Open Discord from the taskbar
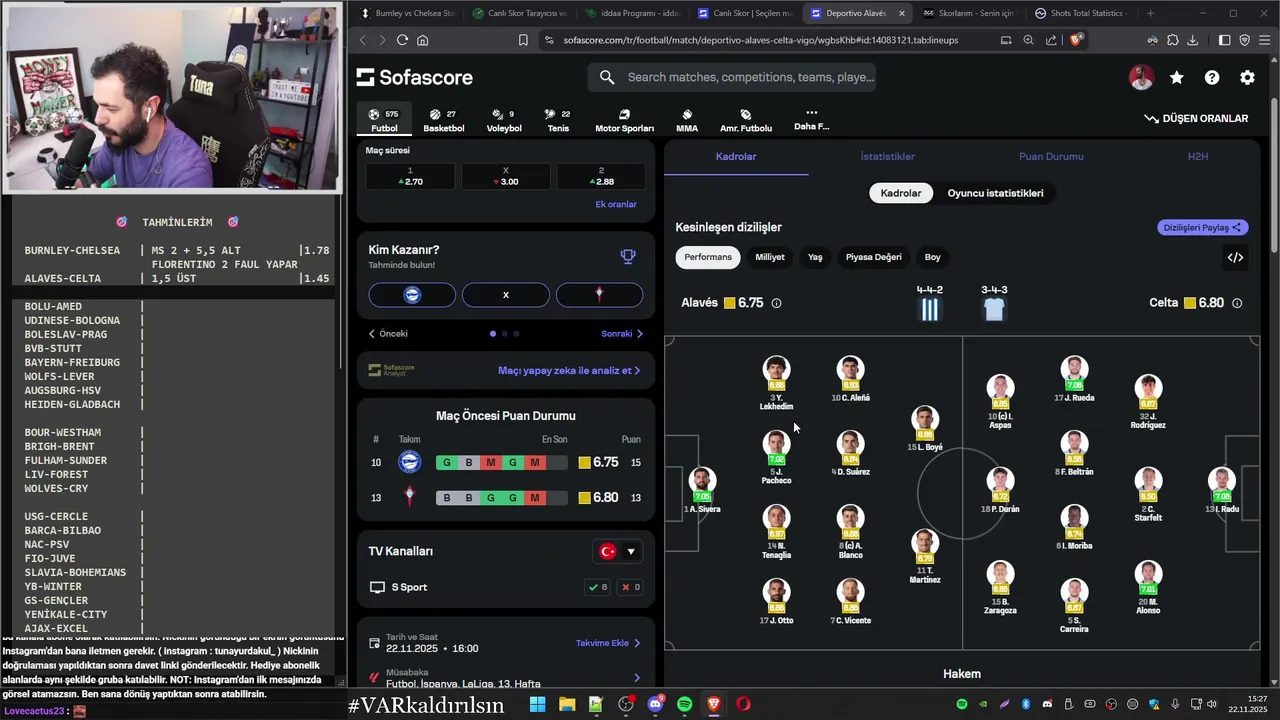This screenshot has width=1280, height=720. click(x=655, y=705)
